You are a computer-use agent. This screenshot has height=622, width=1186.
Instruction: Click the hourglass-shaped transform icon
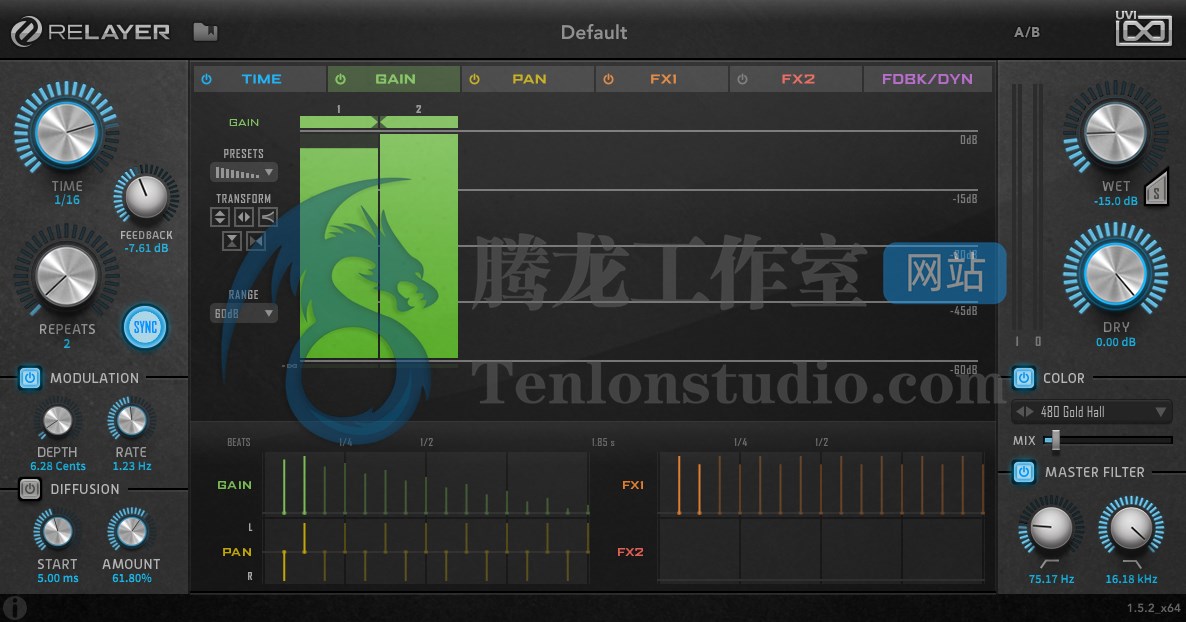click(231, 241)
